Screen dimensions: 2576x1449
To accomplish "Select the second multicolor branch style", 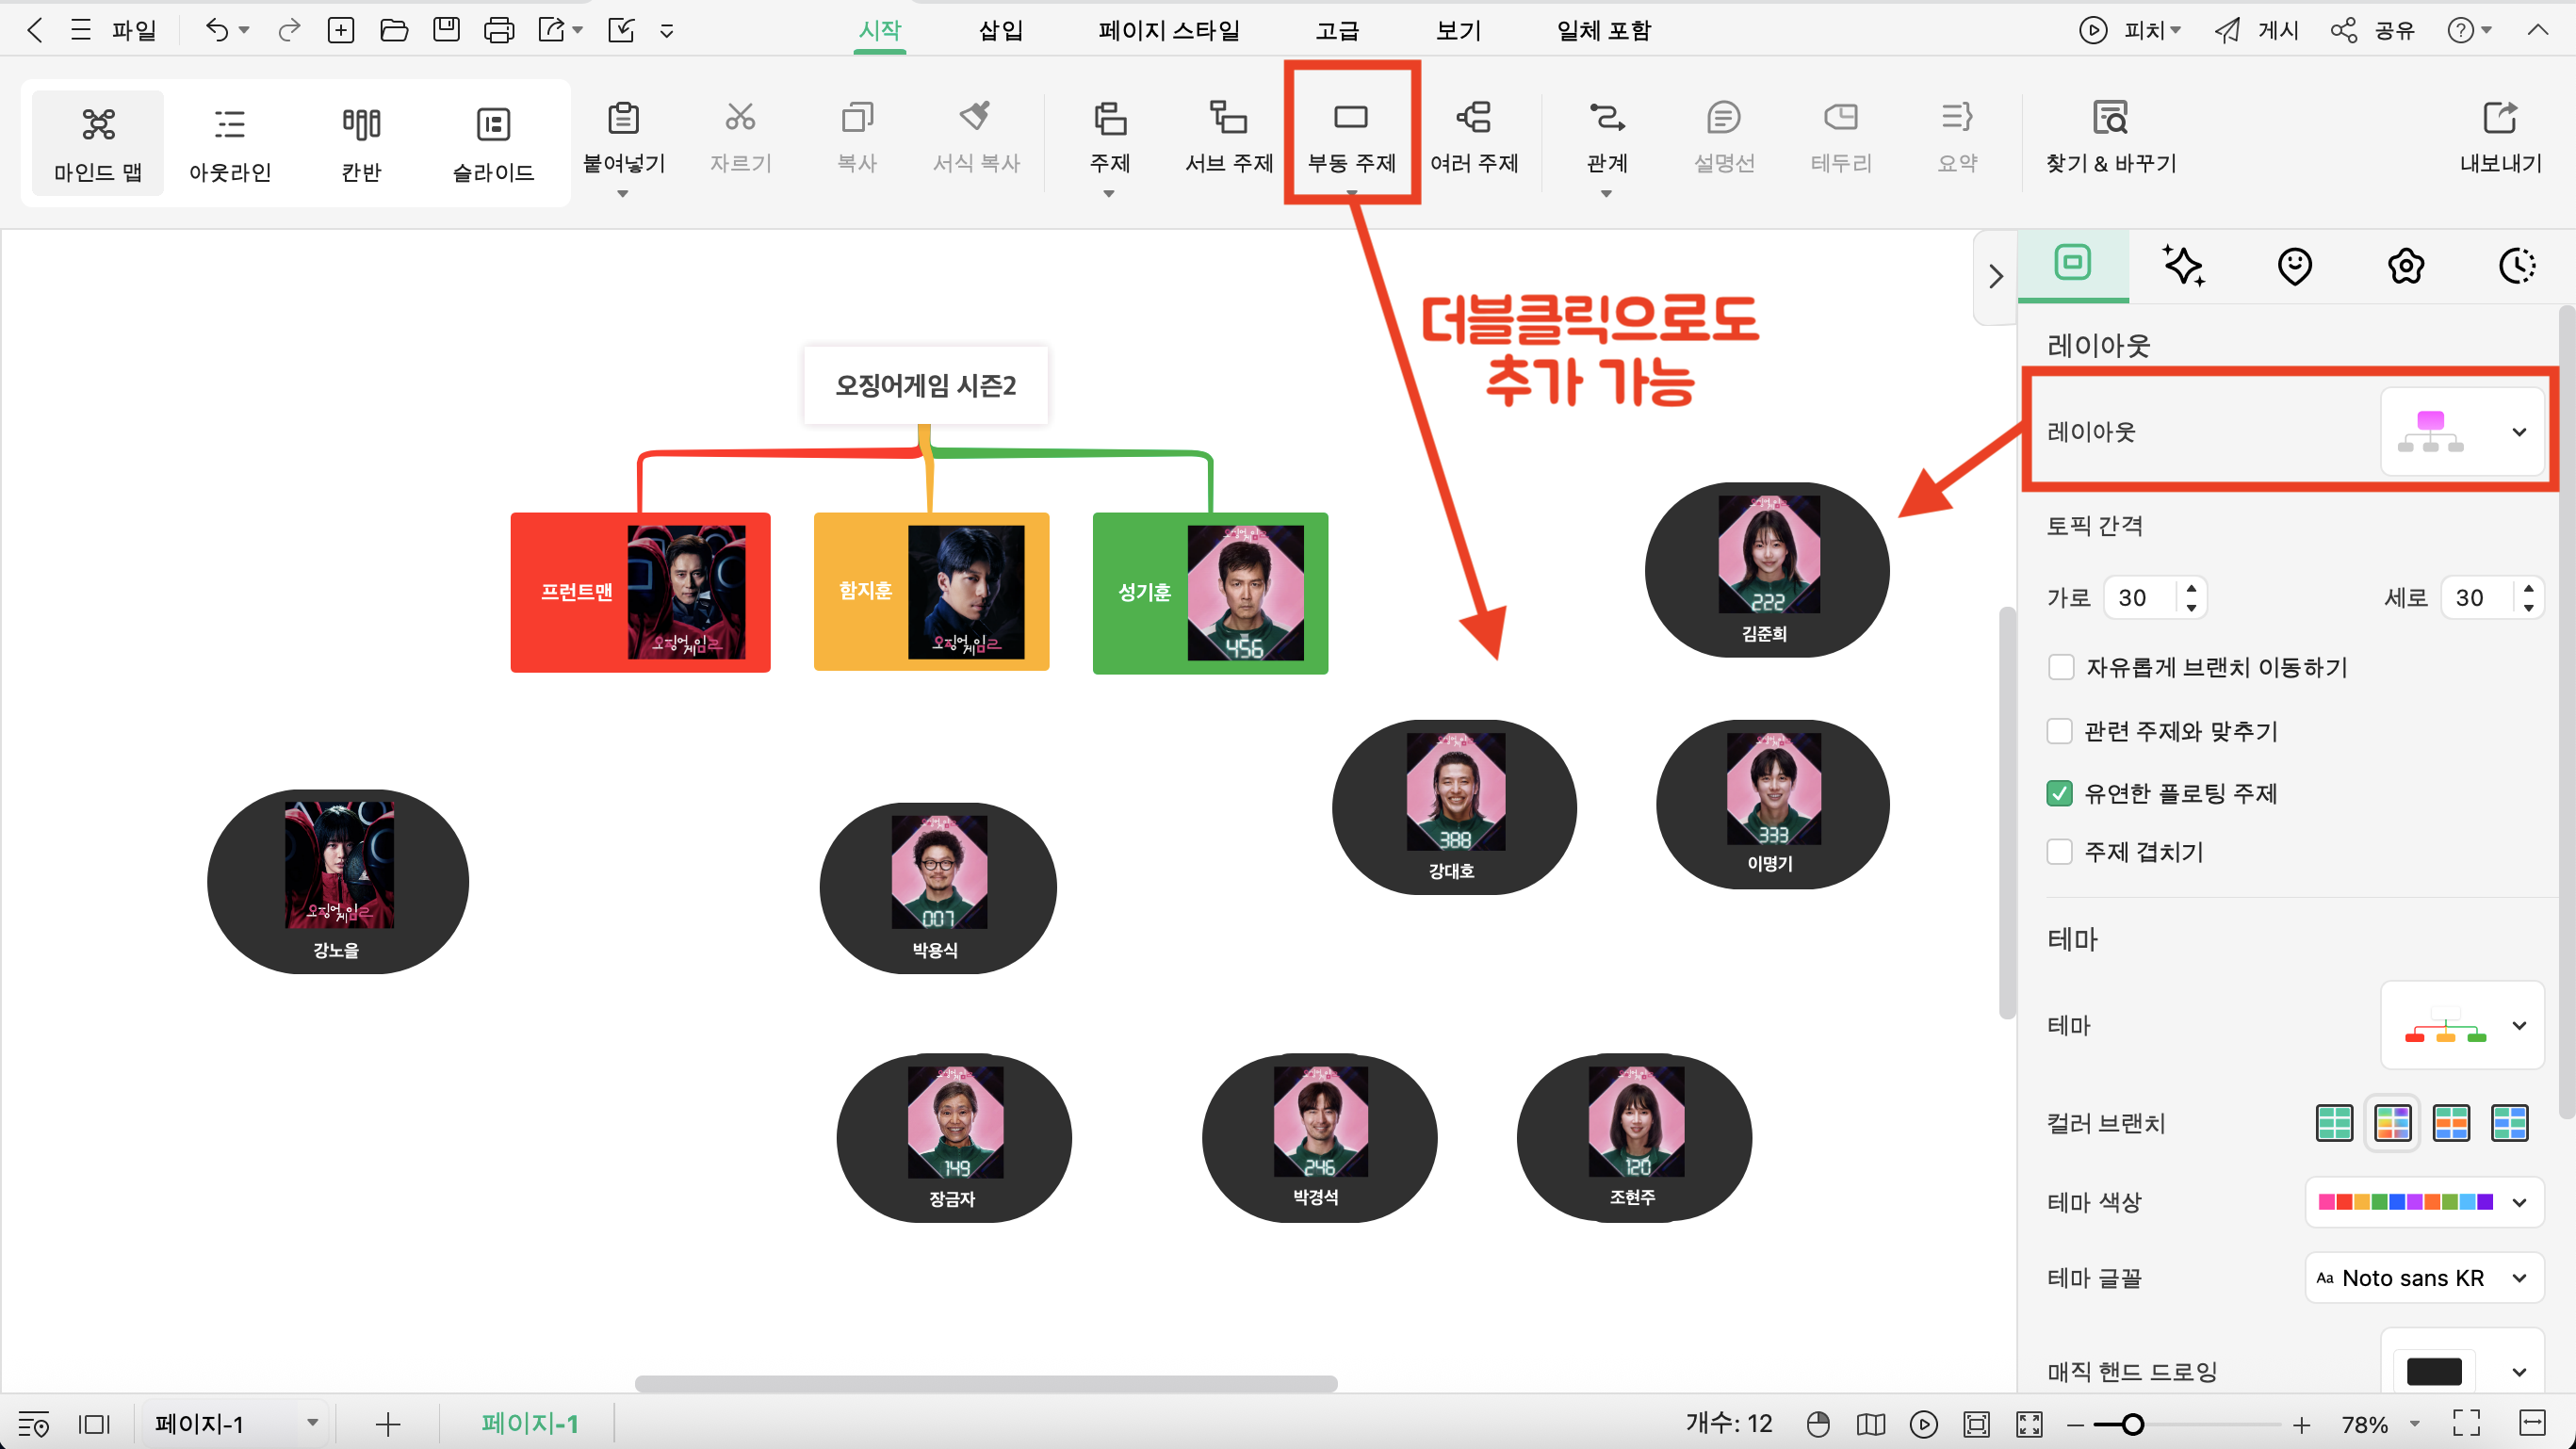I will tap(2392, 1123).
